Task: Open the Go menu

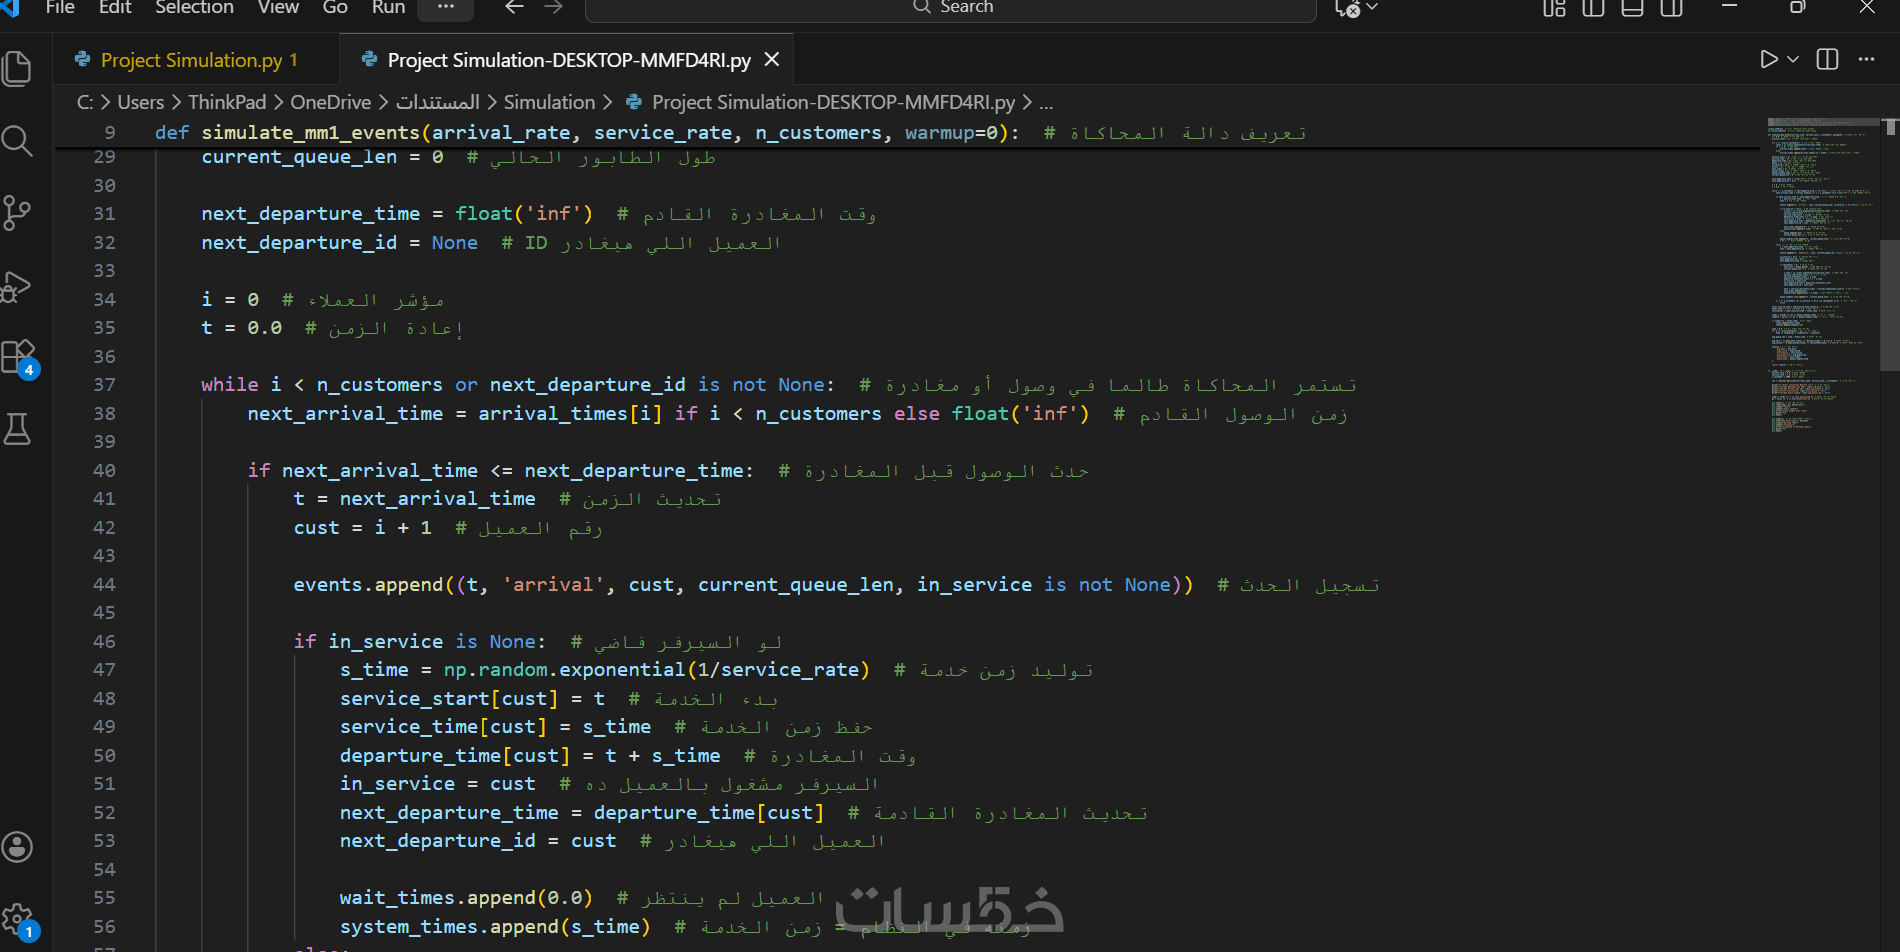Action: (x=335, y=7)
